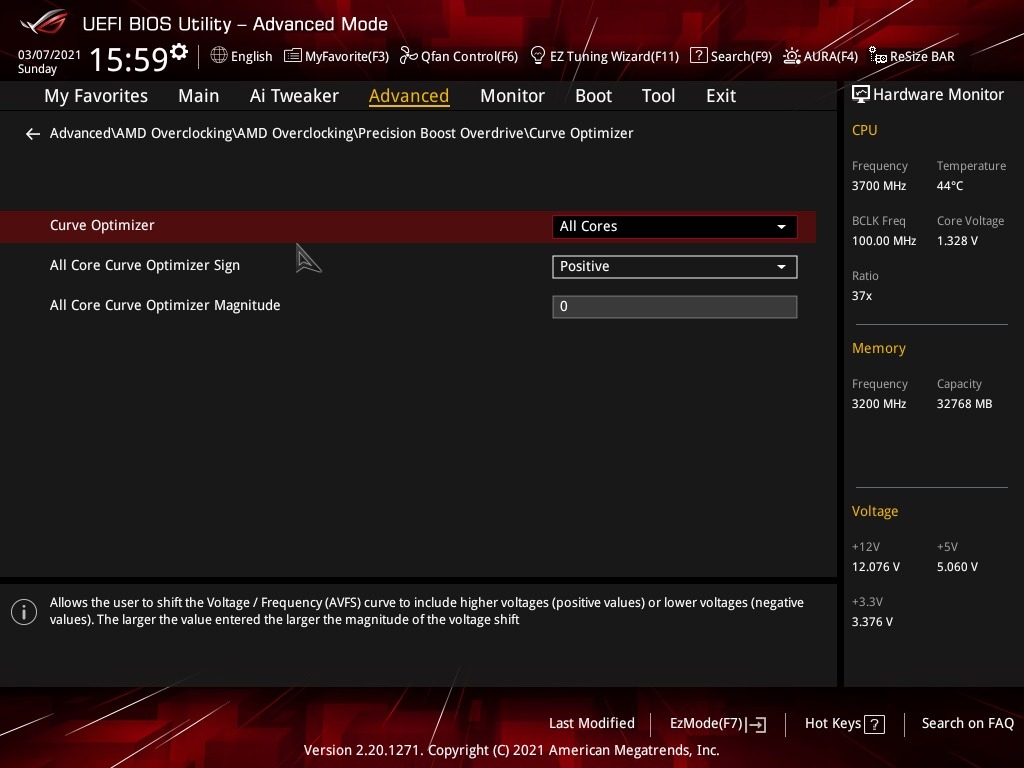Viewport: 1024px width, 768px height.
Task: Click the CPU temperature value 44°C
Action: tap(950, 186)
